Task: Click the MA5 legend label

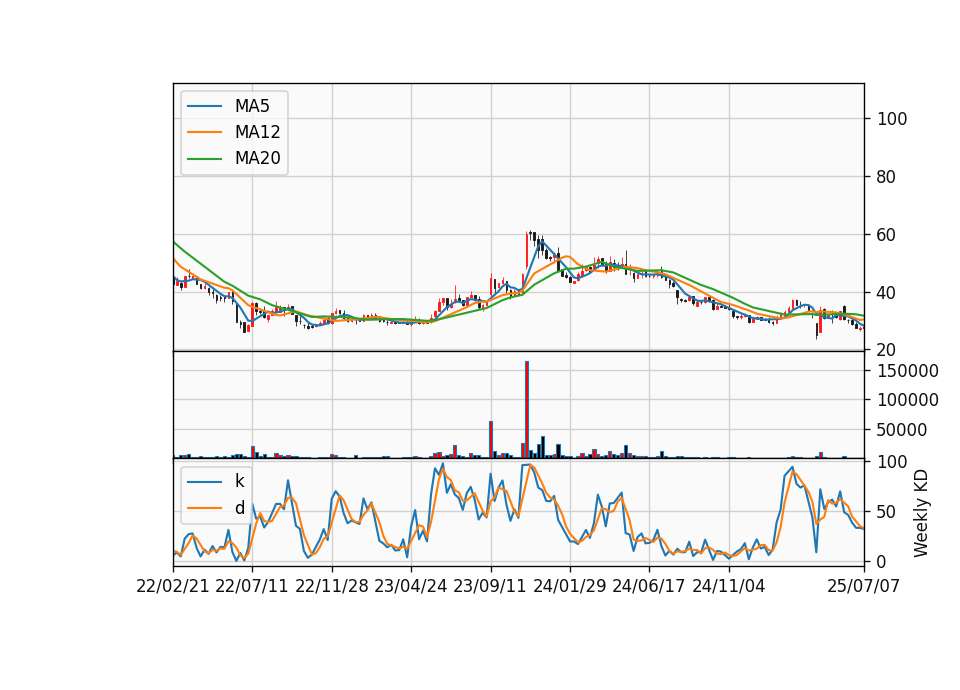Action: pyautogui.click(x=252, y=106)
